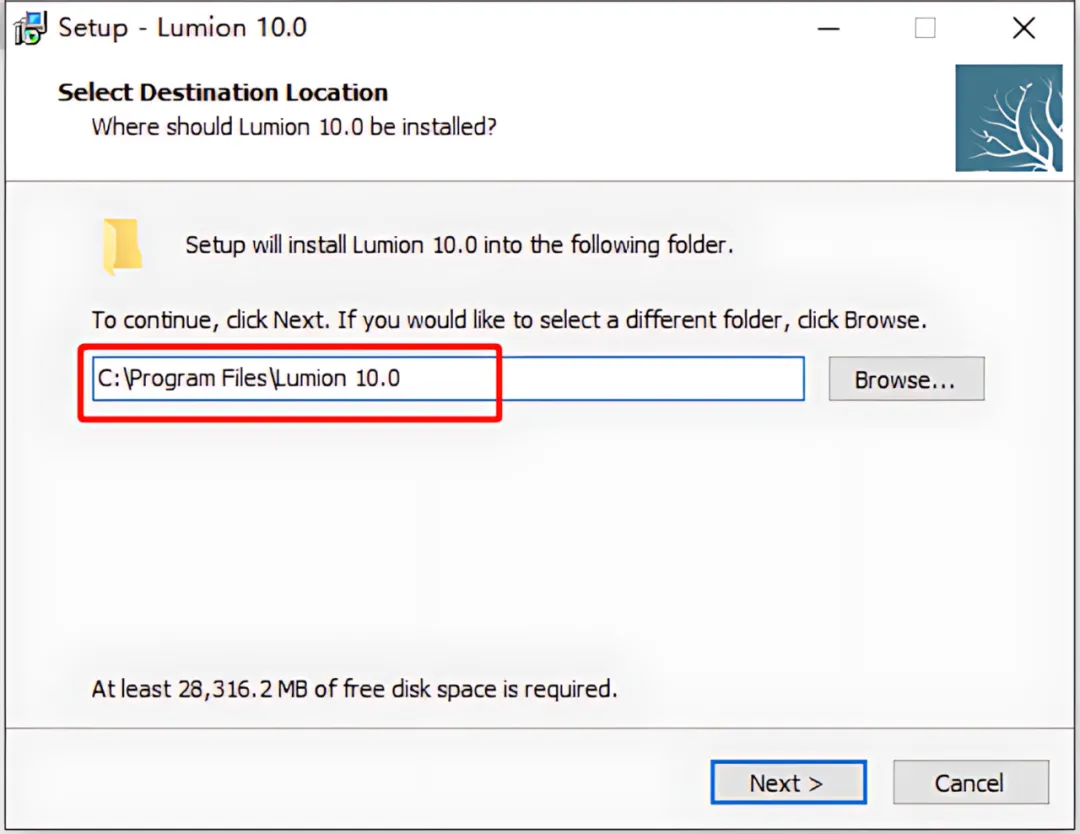The image size is (1080, 834).
Task: Click the "Select Destination Location" heading
Action: [x=223, y=93]
